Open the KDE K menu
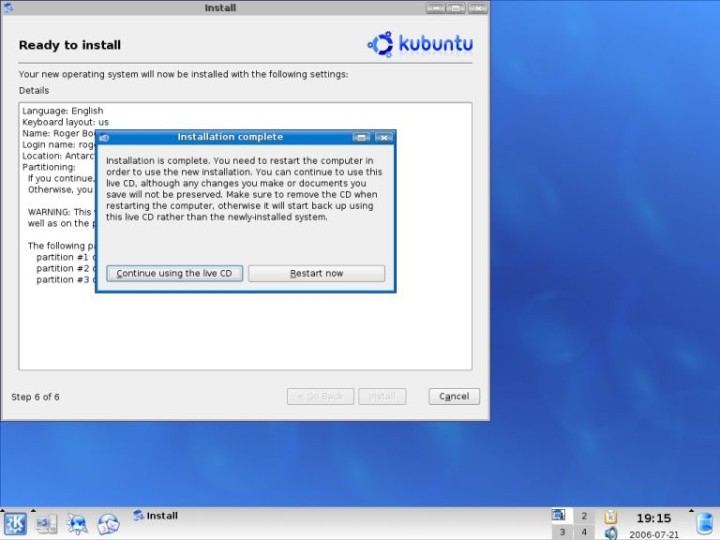 click(x=15, y=523)
